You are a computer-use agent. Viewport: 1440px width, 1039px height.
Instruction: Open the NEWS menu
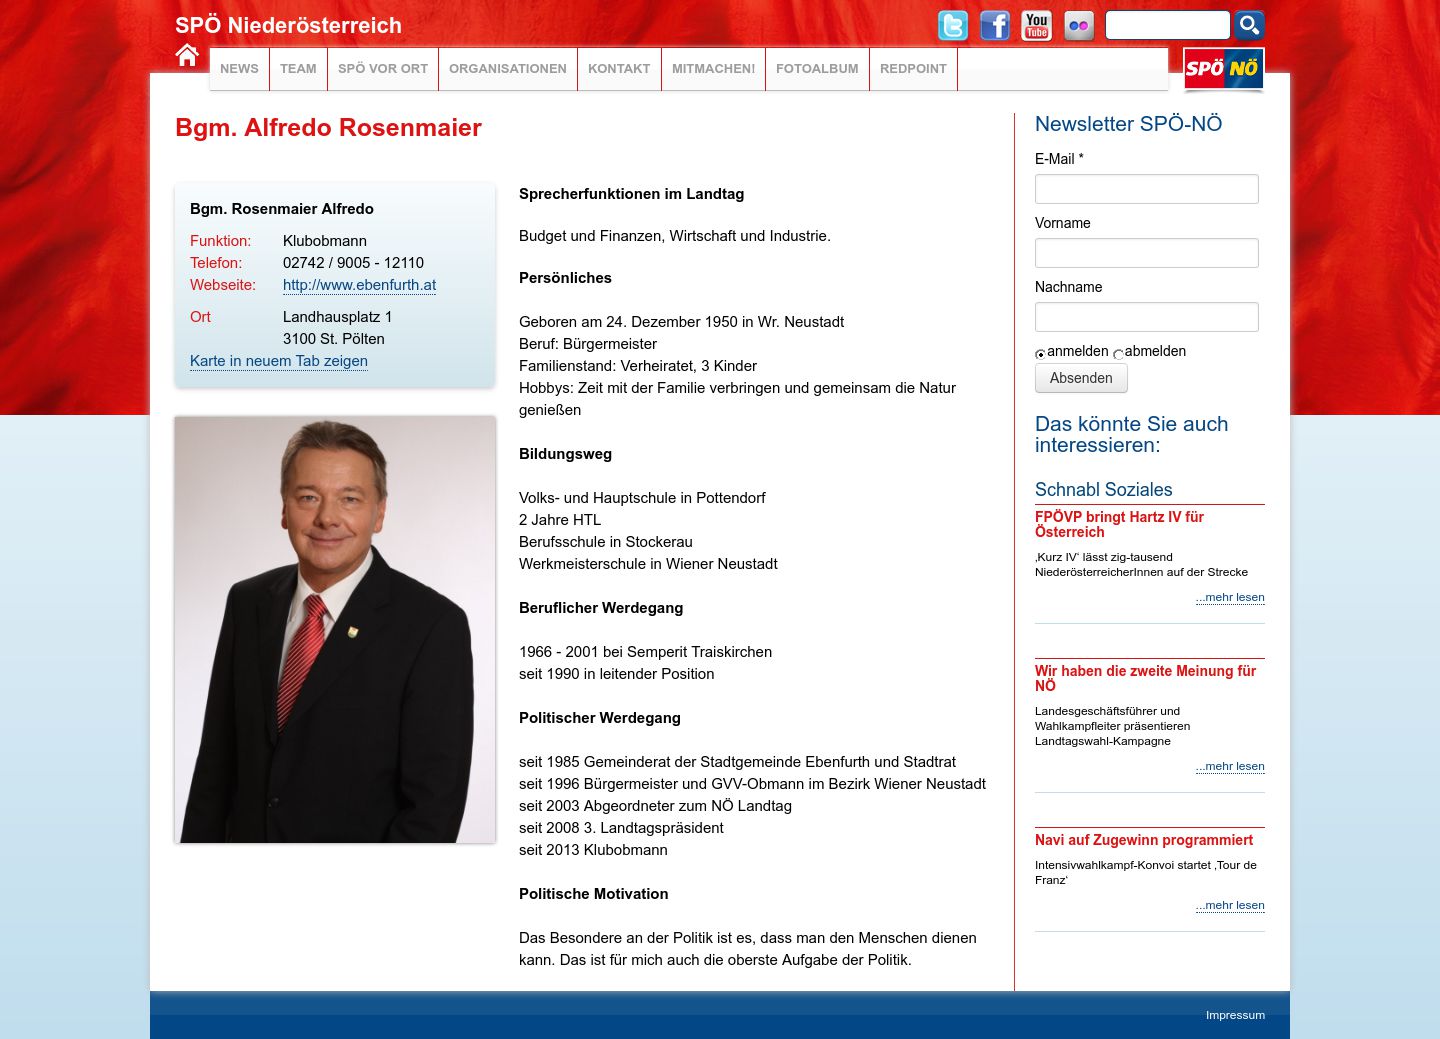(239, 69)
